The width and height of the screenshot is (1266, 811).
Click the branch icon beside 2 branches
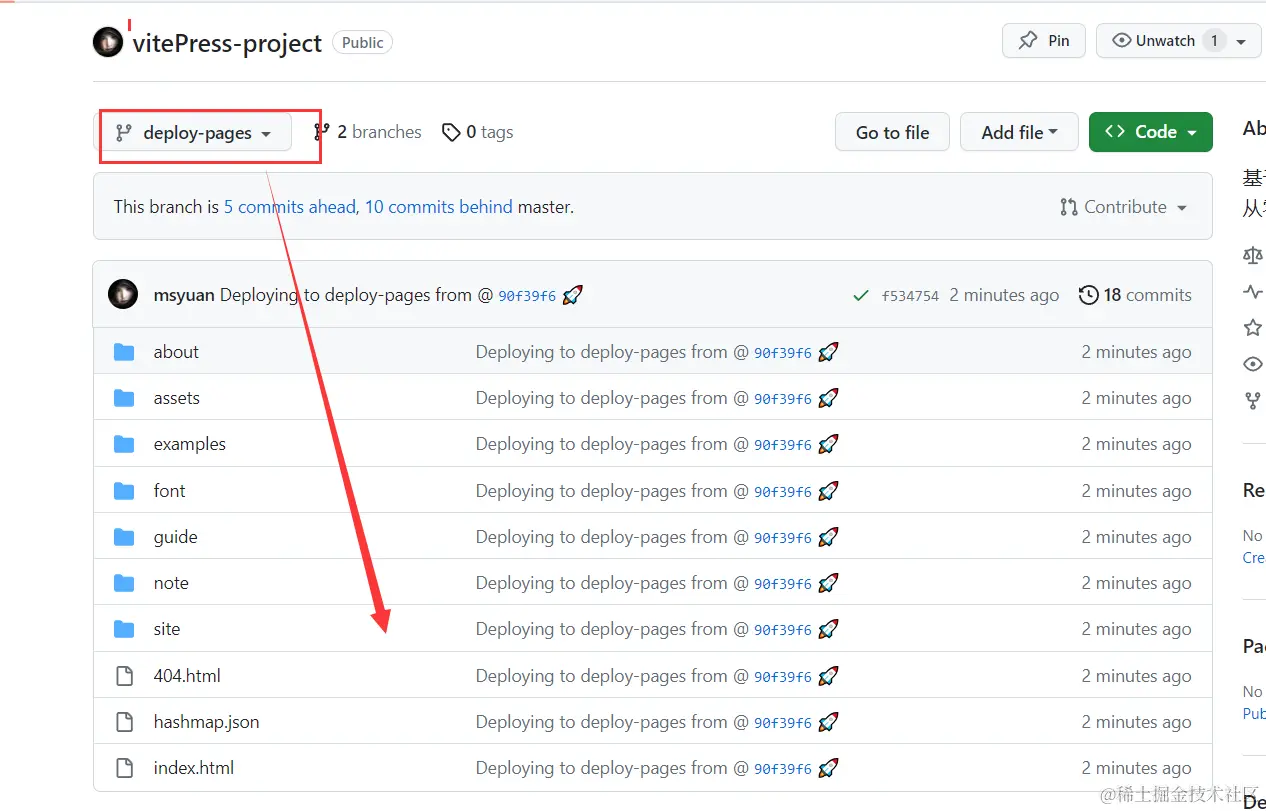click(322, 132)
